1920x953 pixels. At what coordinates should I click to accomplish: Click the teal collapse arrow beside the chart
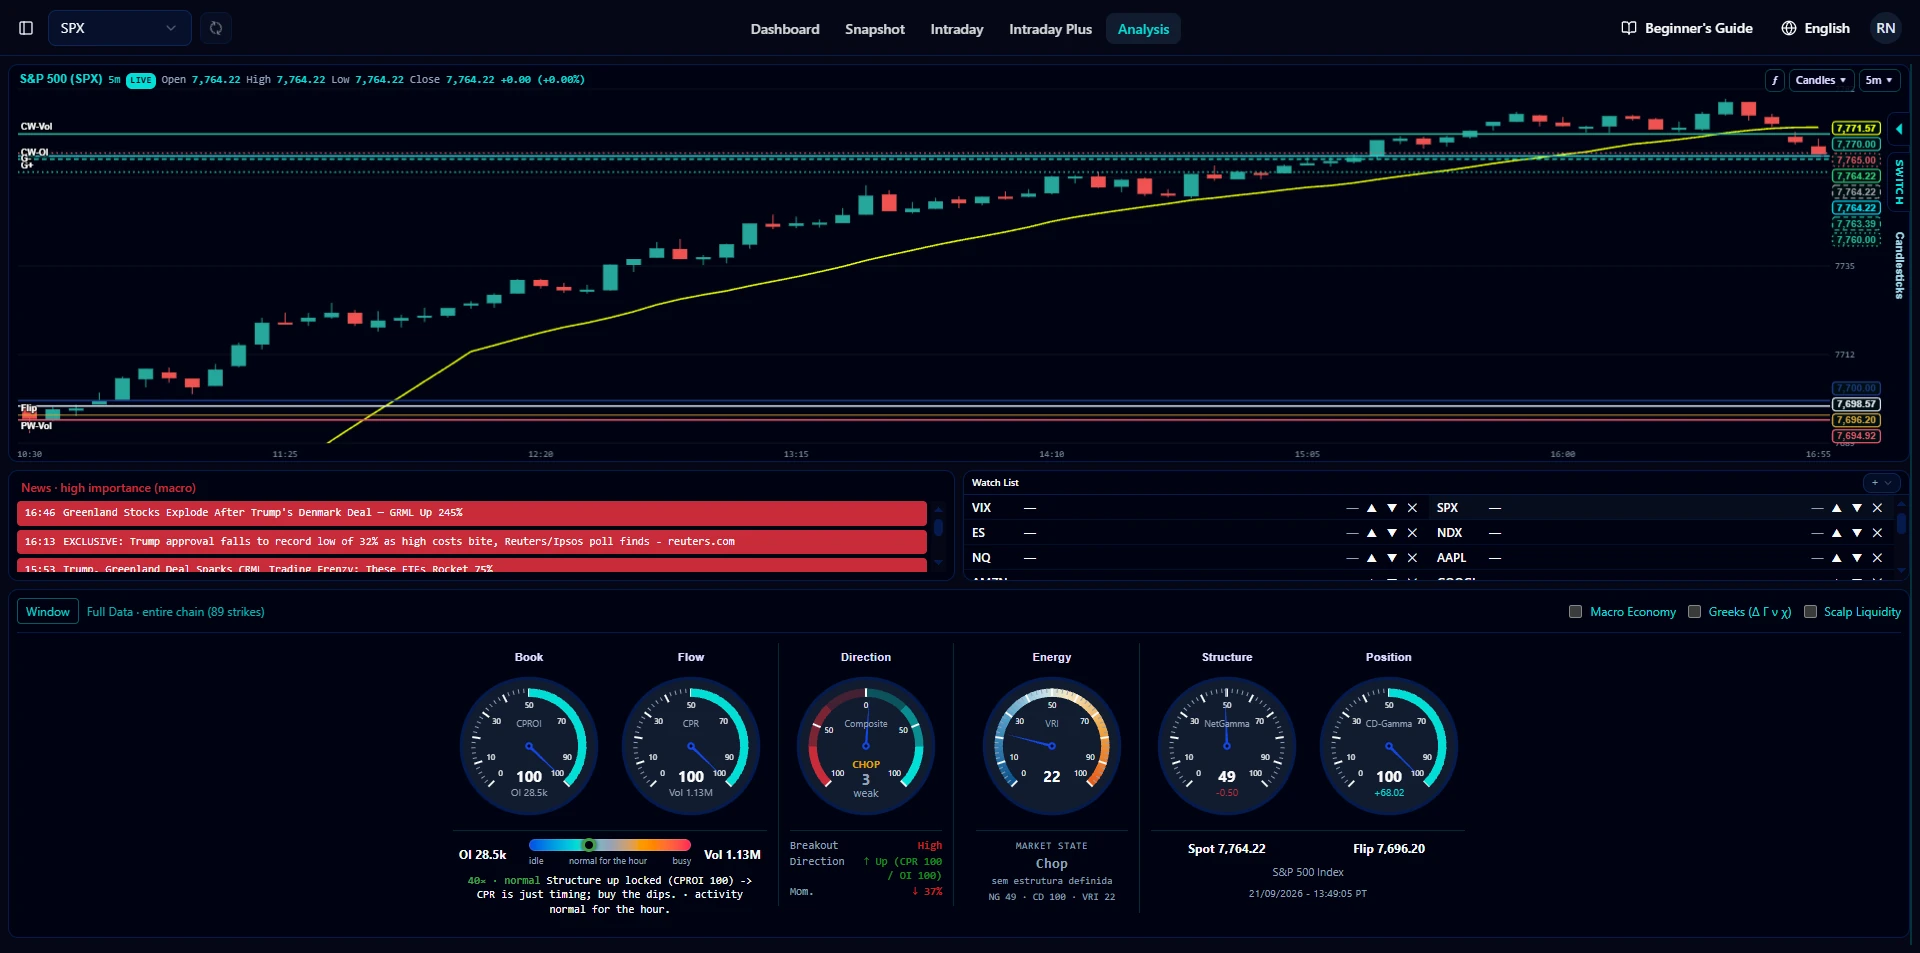click(x=1899, y=129)
